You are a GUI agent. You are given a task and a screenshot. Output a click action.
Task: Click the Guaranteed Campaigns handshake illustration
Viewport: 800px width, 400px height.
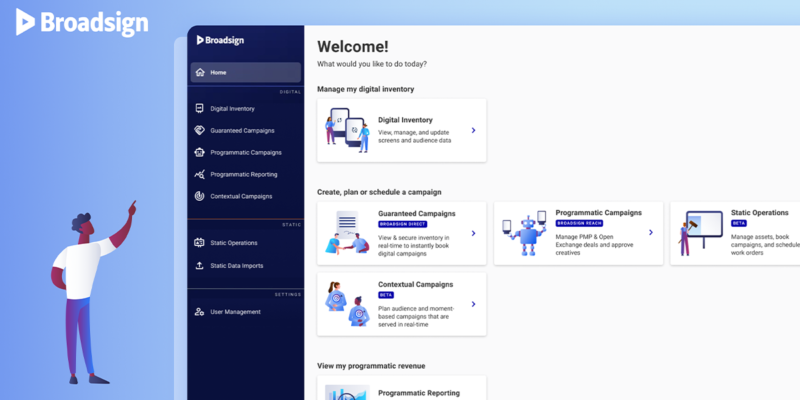pyautogui.click(x=347, y=233)
